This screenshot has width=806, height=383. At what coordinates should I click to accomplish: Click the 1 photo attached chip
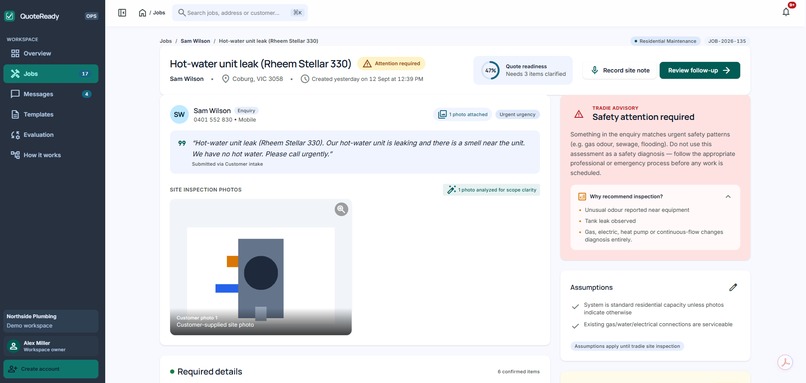[x=462, y=115]
